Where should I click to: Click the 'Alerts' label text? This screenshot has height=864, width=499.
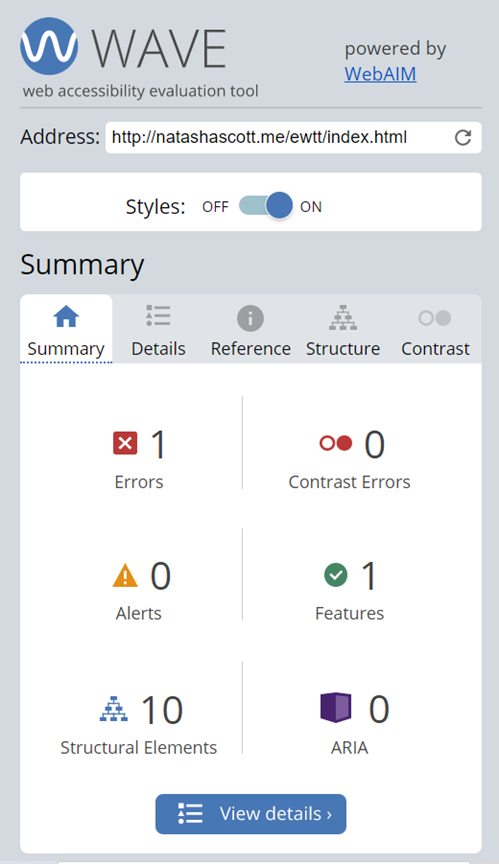pyautogui.click(x=139, y=613)
